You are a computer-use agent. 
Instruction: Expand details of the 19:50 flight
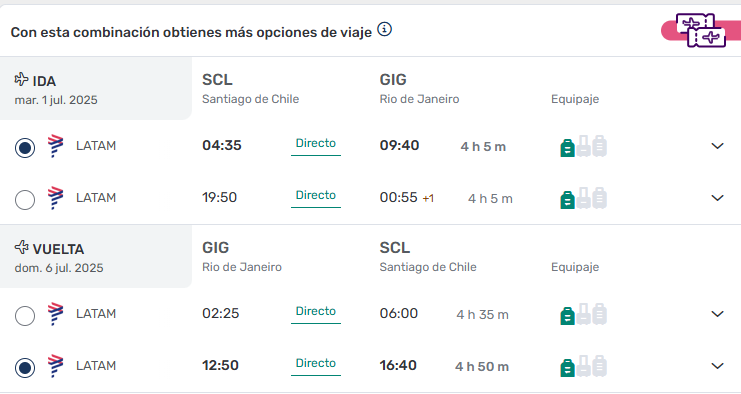717,198
